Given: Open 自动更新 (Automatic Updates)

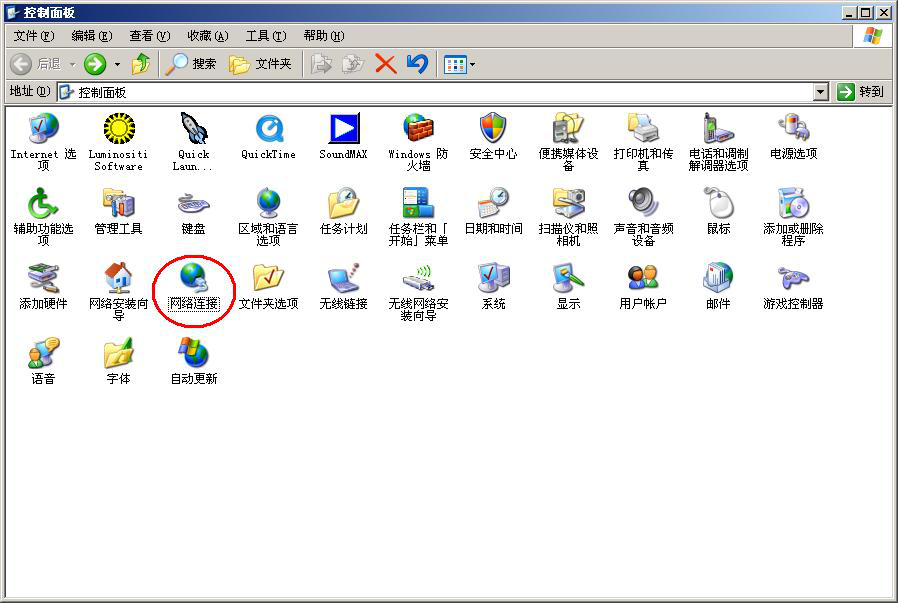Looking at the screenshot, I should [193, 355].
